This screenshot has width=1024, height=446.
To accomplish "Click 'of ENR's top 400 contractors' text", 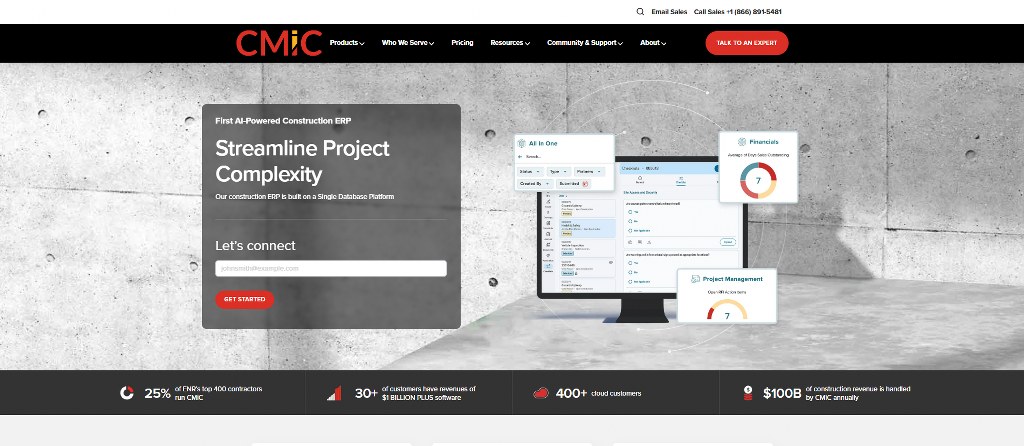I will pos(218,389).
